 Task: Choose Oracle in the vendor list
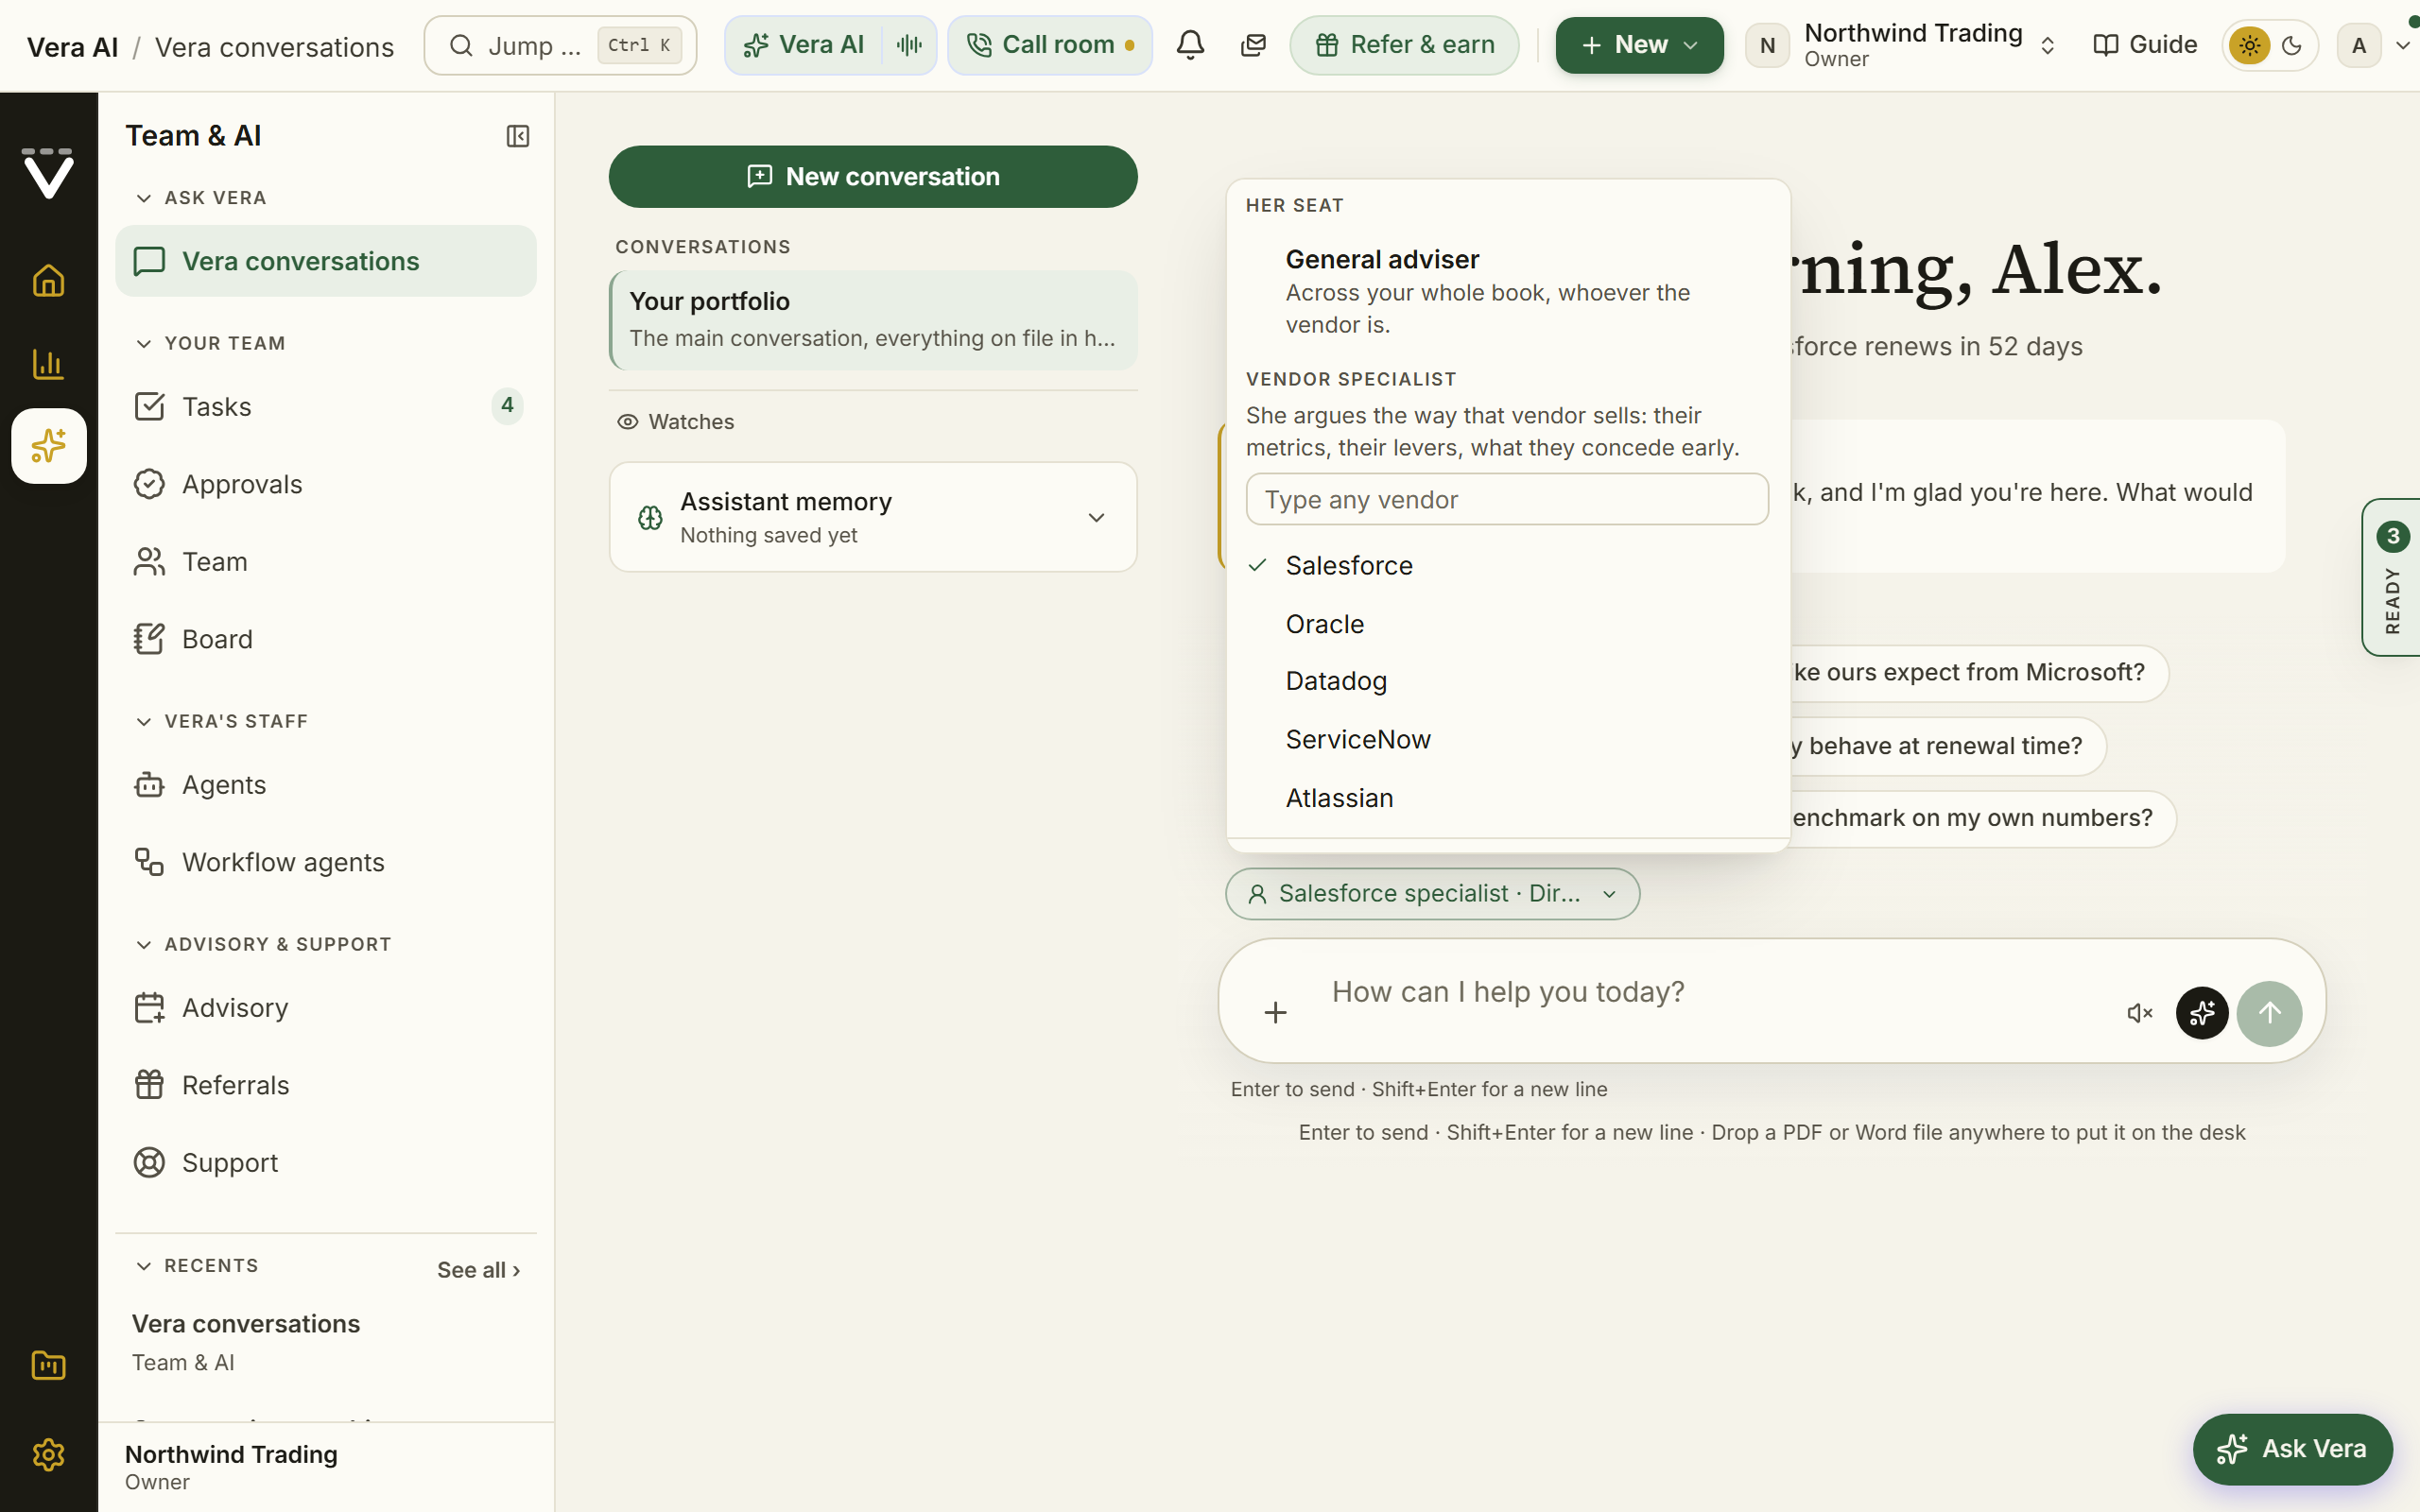click(1507, 624)
